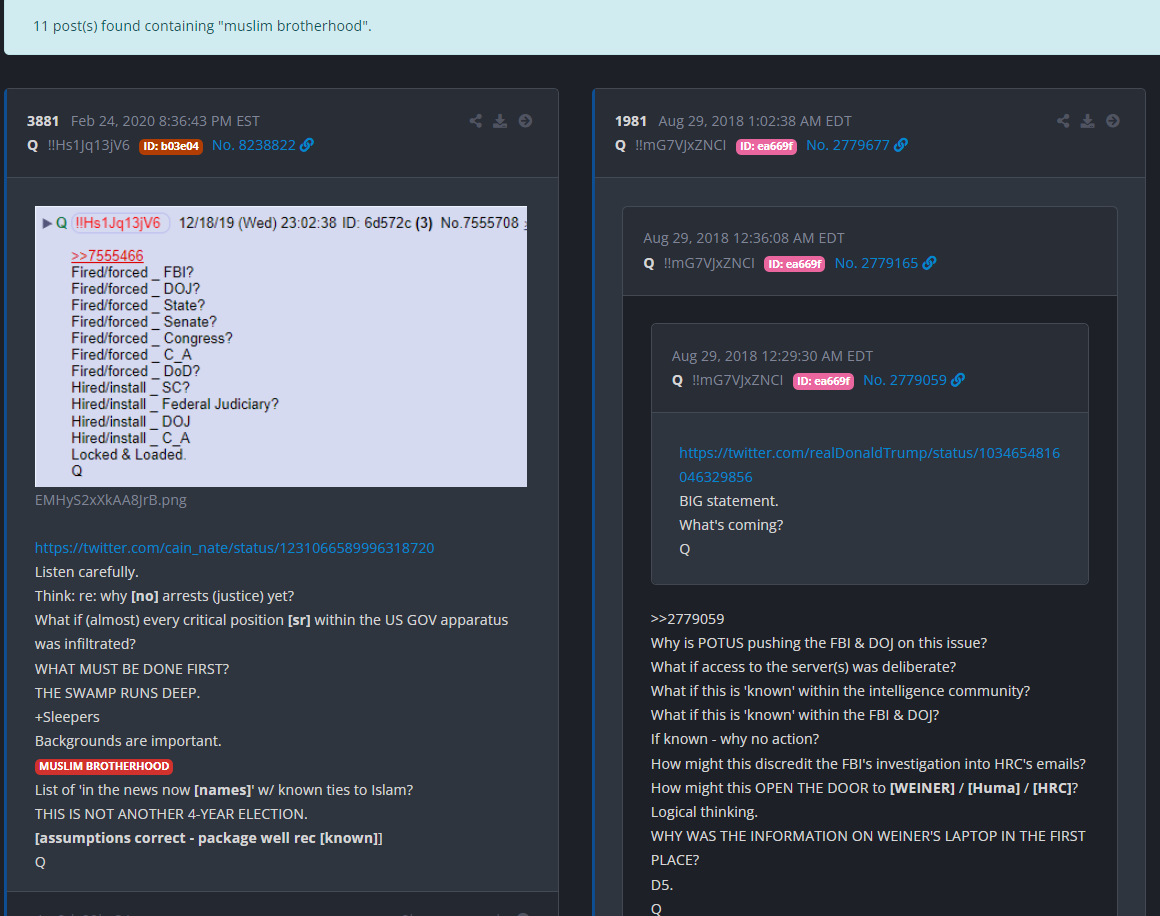Image resolution: width=1160 pixels, height=916 pixels.
Task: Click "THIS IS NOT ANOTHER 4-YEAR ELECTION."
Action: [x=171, y=814]
